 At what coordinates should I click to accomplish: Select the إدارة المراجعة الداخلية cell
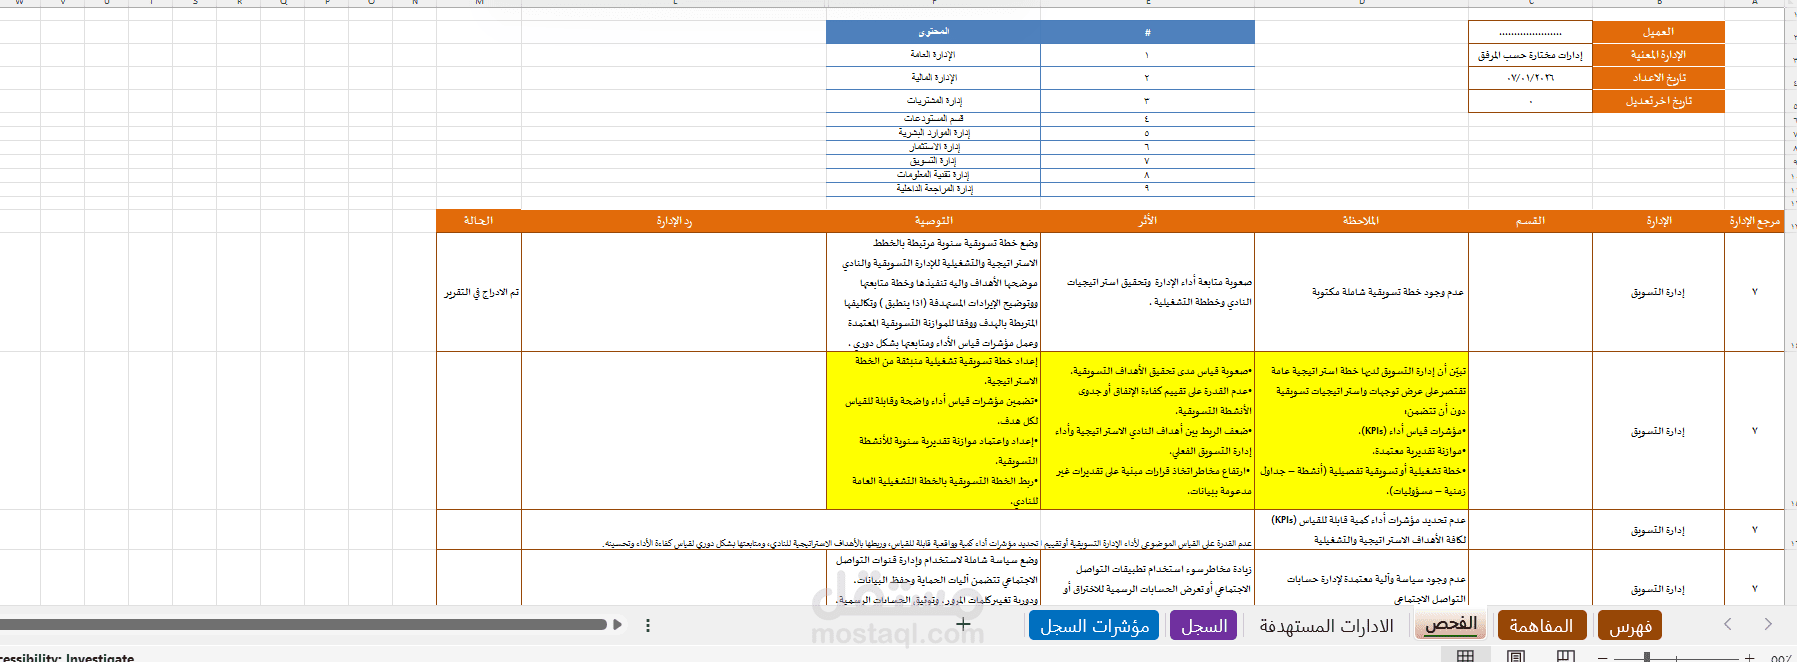coord(933,189)
